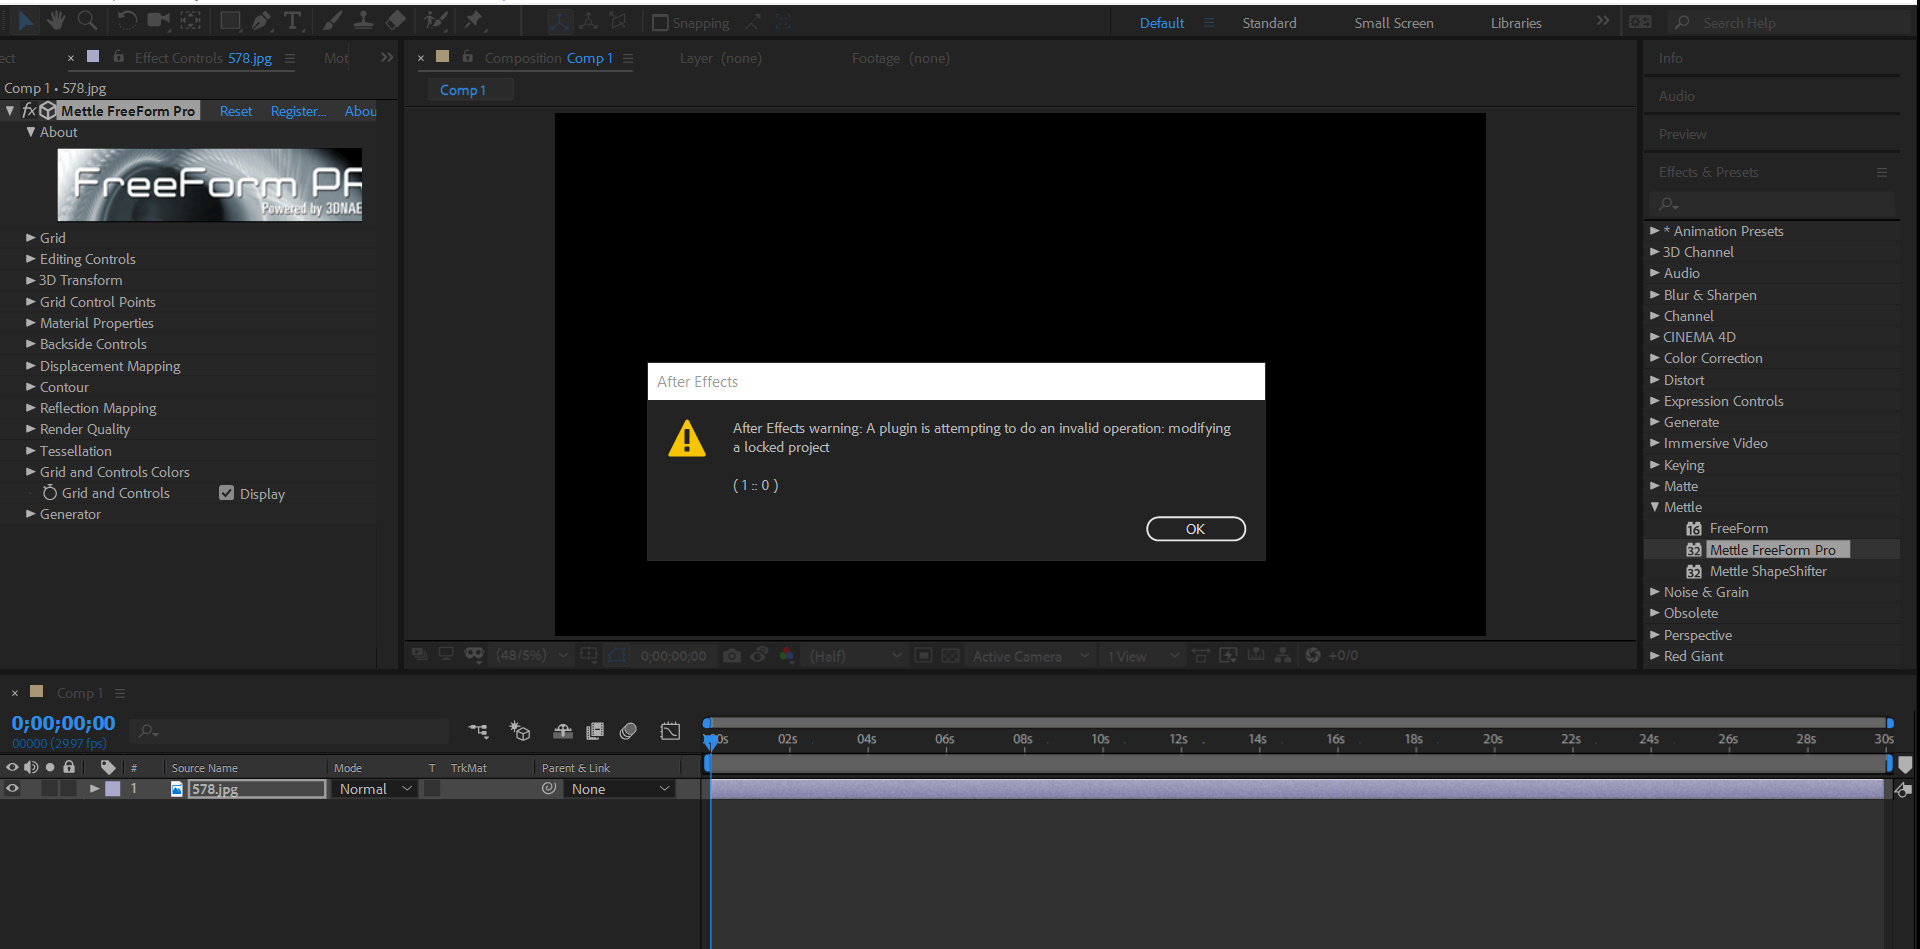Enable Frame Blending icon in timeline
Viewport: 1920px width, 949px height.
point(595,731)
